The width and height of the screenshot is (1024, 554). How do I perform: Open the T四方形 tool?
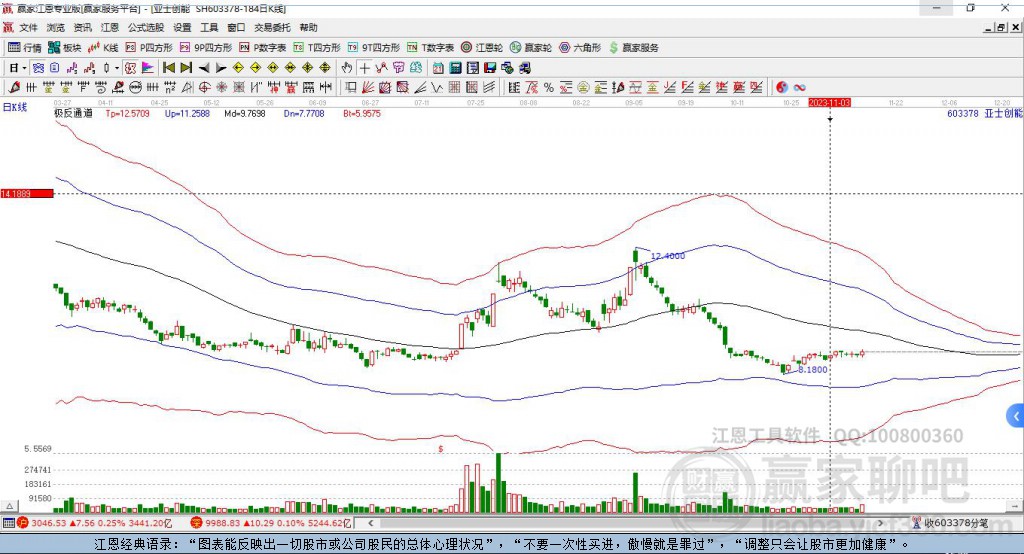point(317,48)
